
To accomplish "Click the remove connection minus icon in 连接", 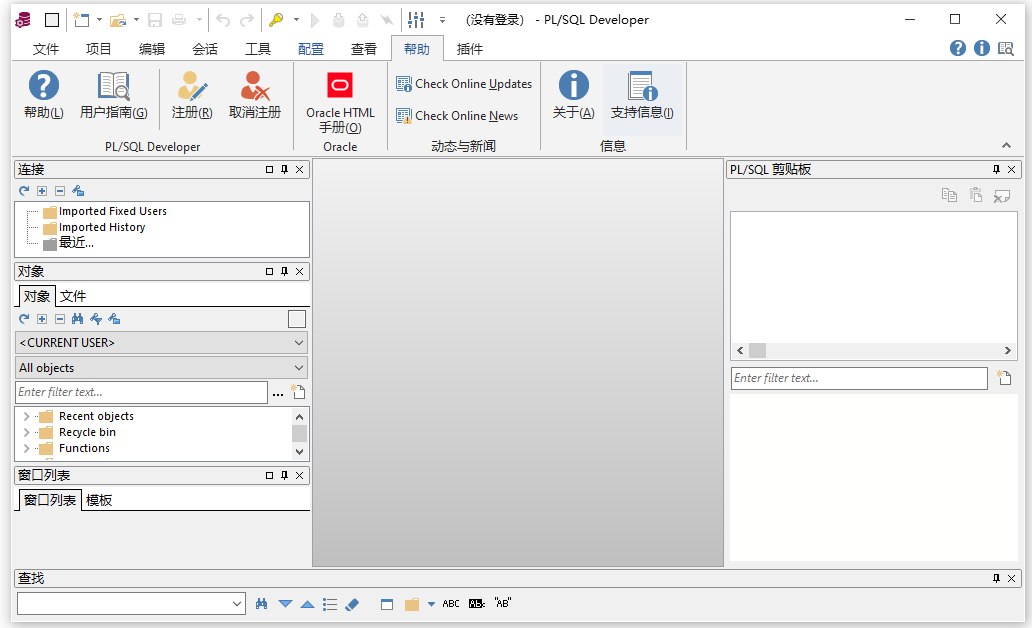I will click(x=60, y=191).
